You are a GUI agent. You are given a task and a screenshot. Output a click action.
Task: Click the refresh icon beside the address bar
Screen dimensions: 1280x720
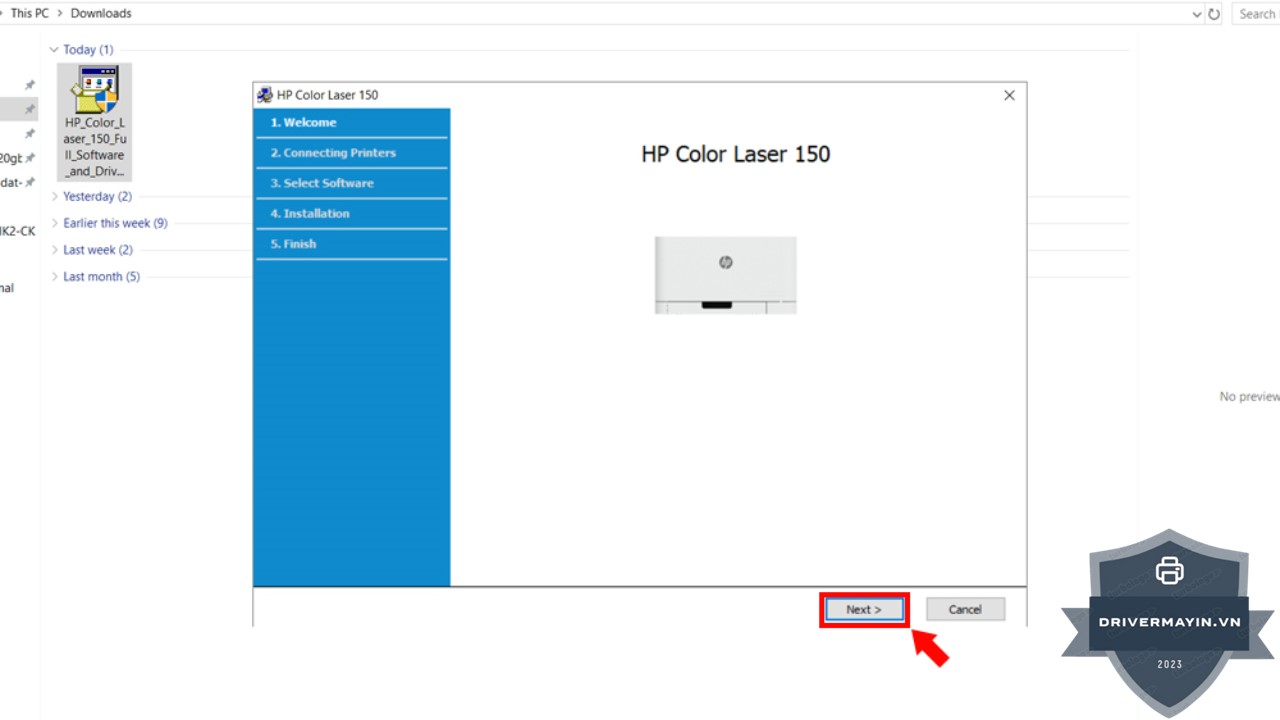coord(1214,14)
